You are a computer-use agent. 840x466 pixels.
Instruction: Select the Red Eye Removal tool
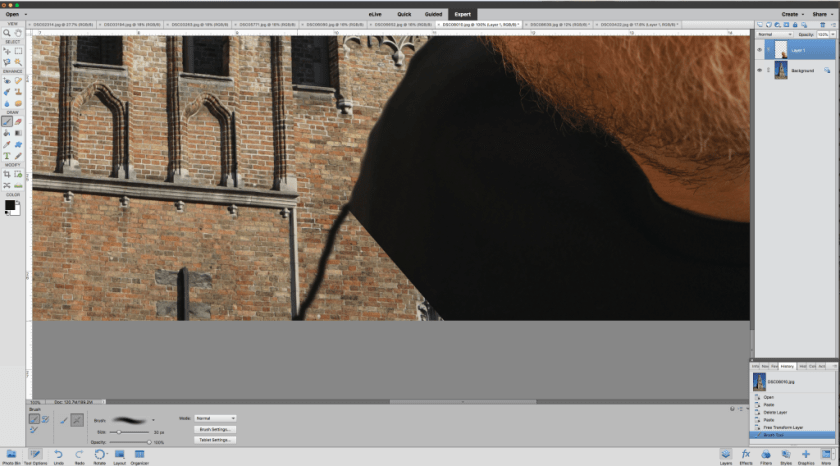tap(7, 80)
